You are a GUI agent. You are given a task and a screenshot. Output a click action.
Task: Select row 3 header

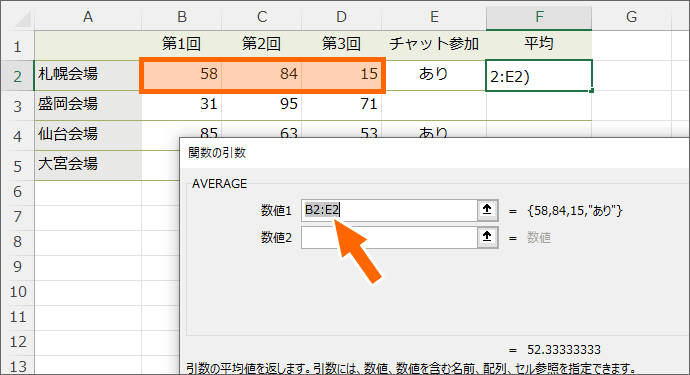point(18,106)
